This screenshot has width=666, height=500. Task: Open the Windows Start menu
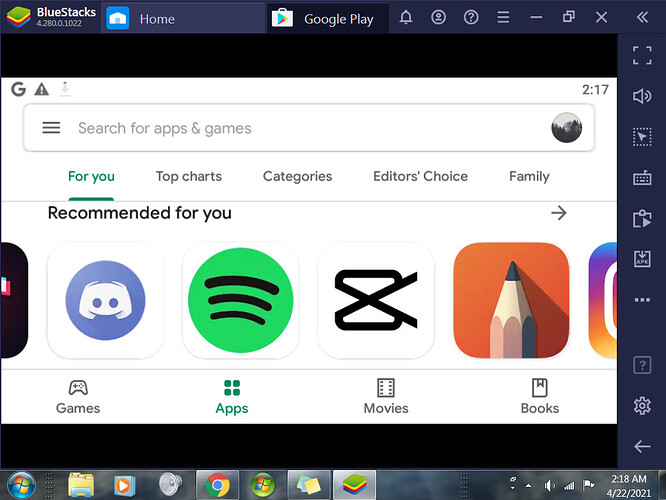pyautogui.click(x=21, y=485)
